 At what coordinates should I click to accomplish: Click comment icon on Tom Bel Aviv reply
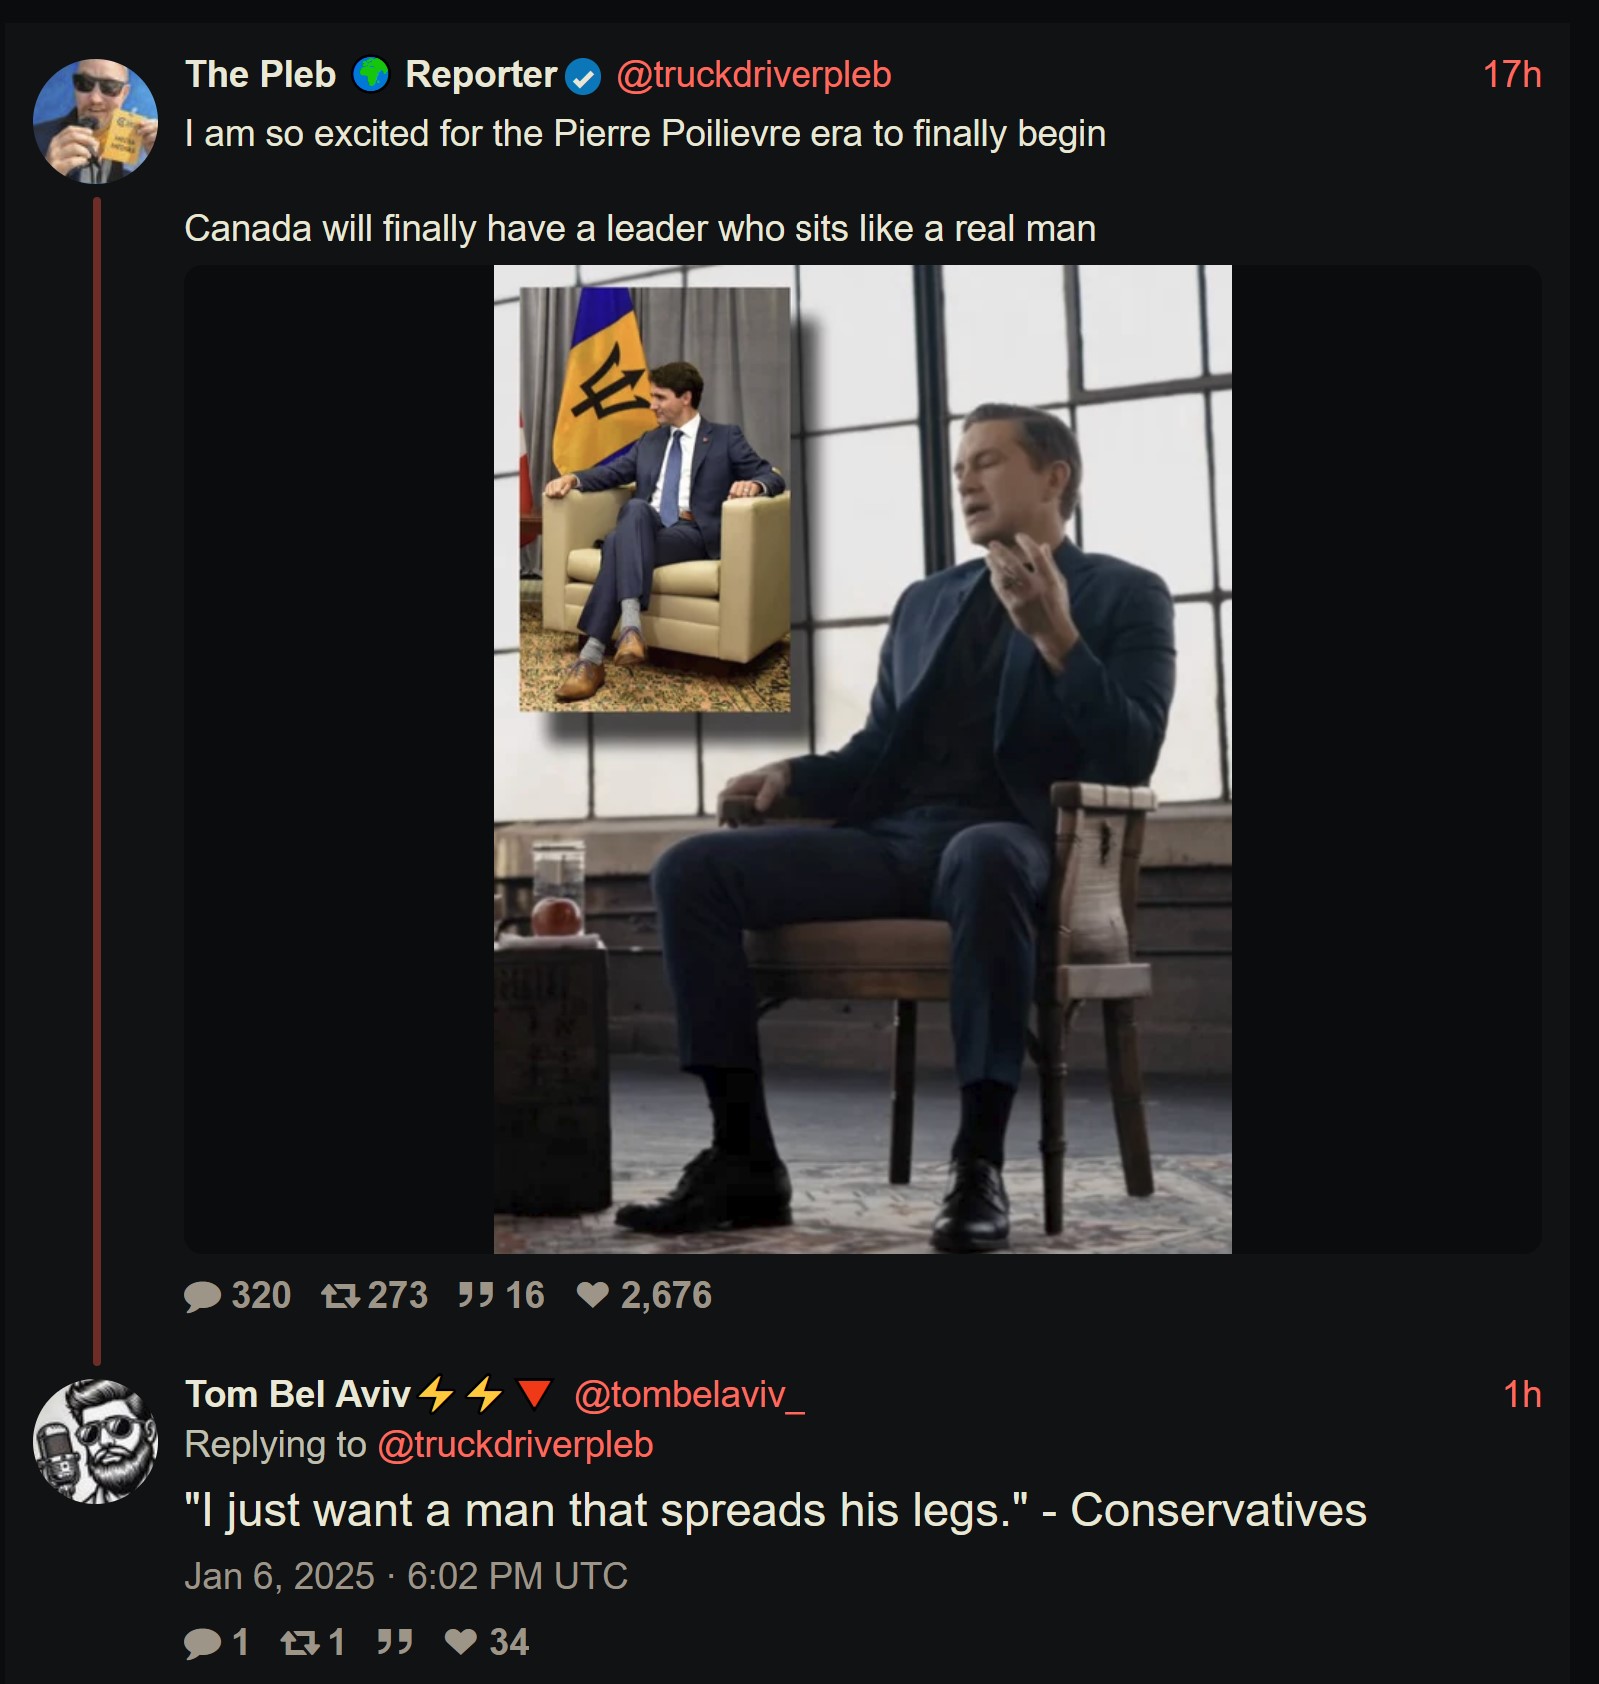tap(203, 1642)
